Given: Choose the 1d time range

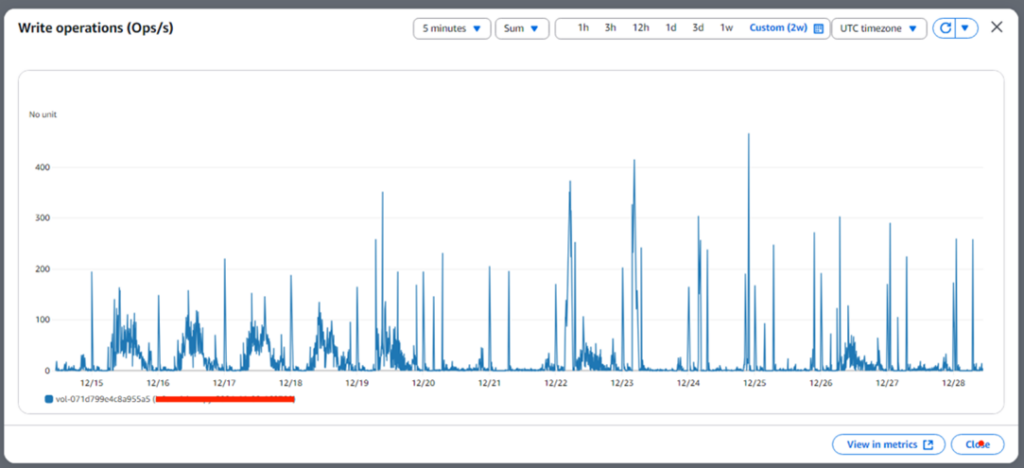Looking at the screenshot, I should pyautogui.click(x=671, y=28).
